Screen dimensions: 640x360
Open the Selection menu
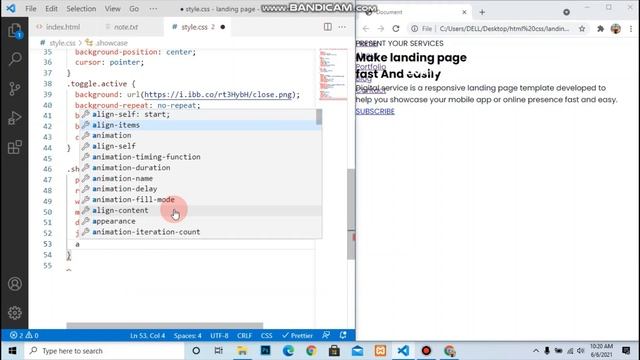(x=81, y=9)
